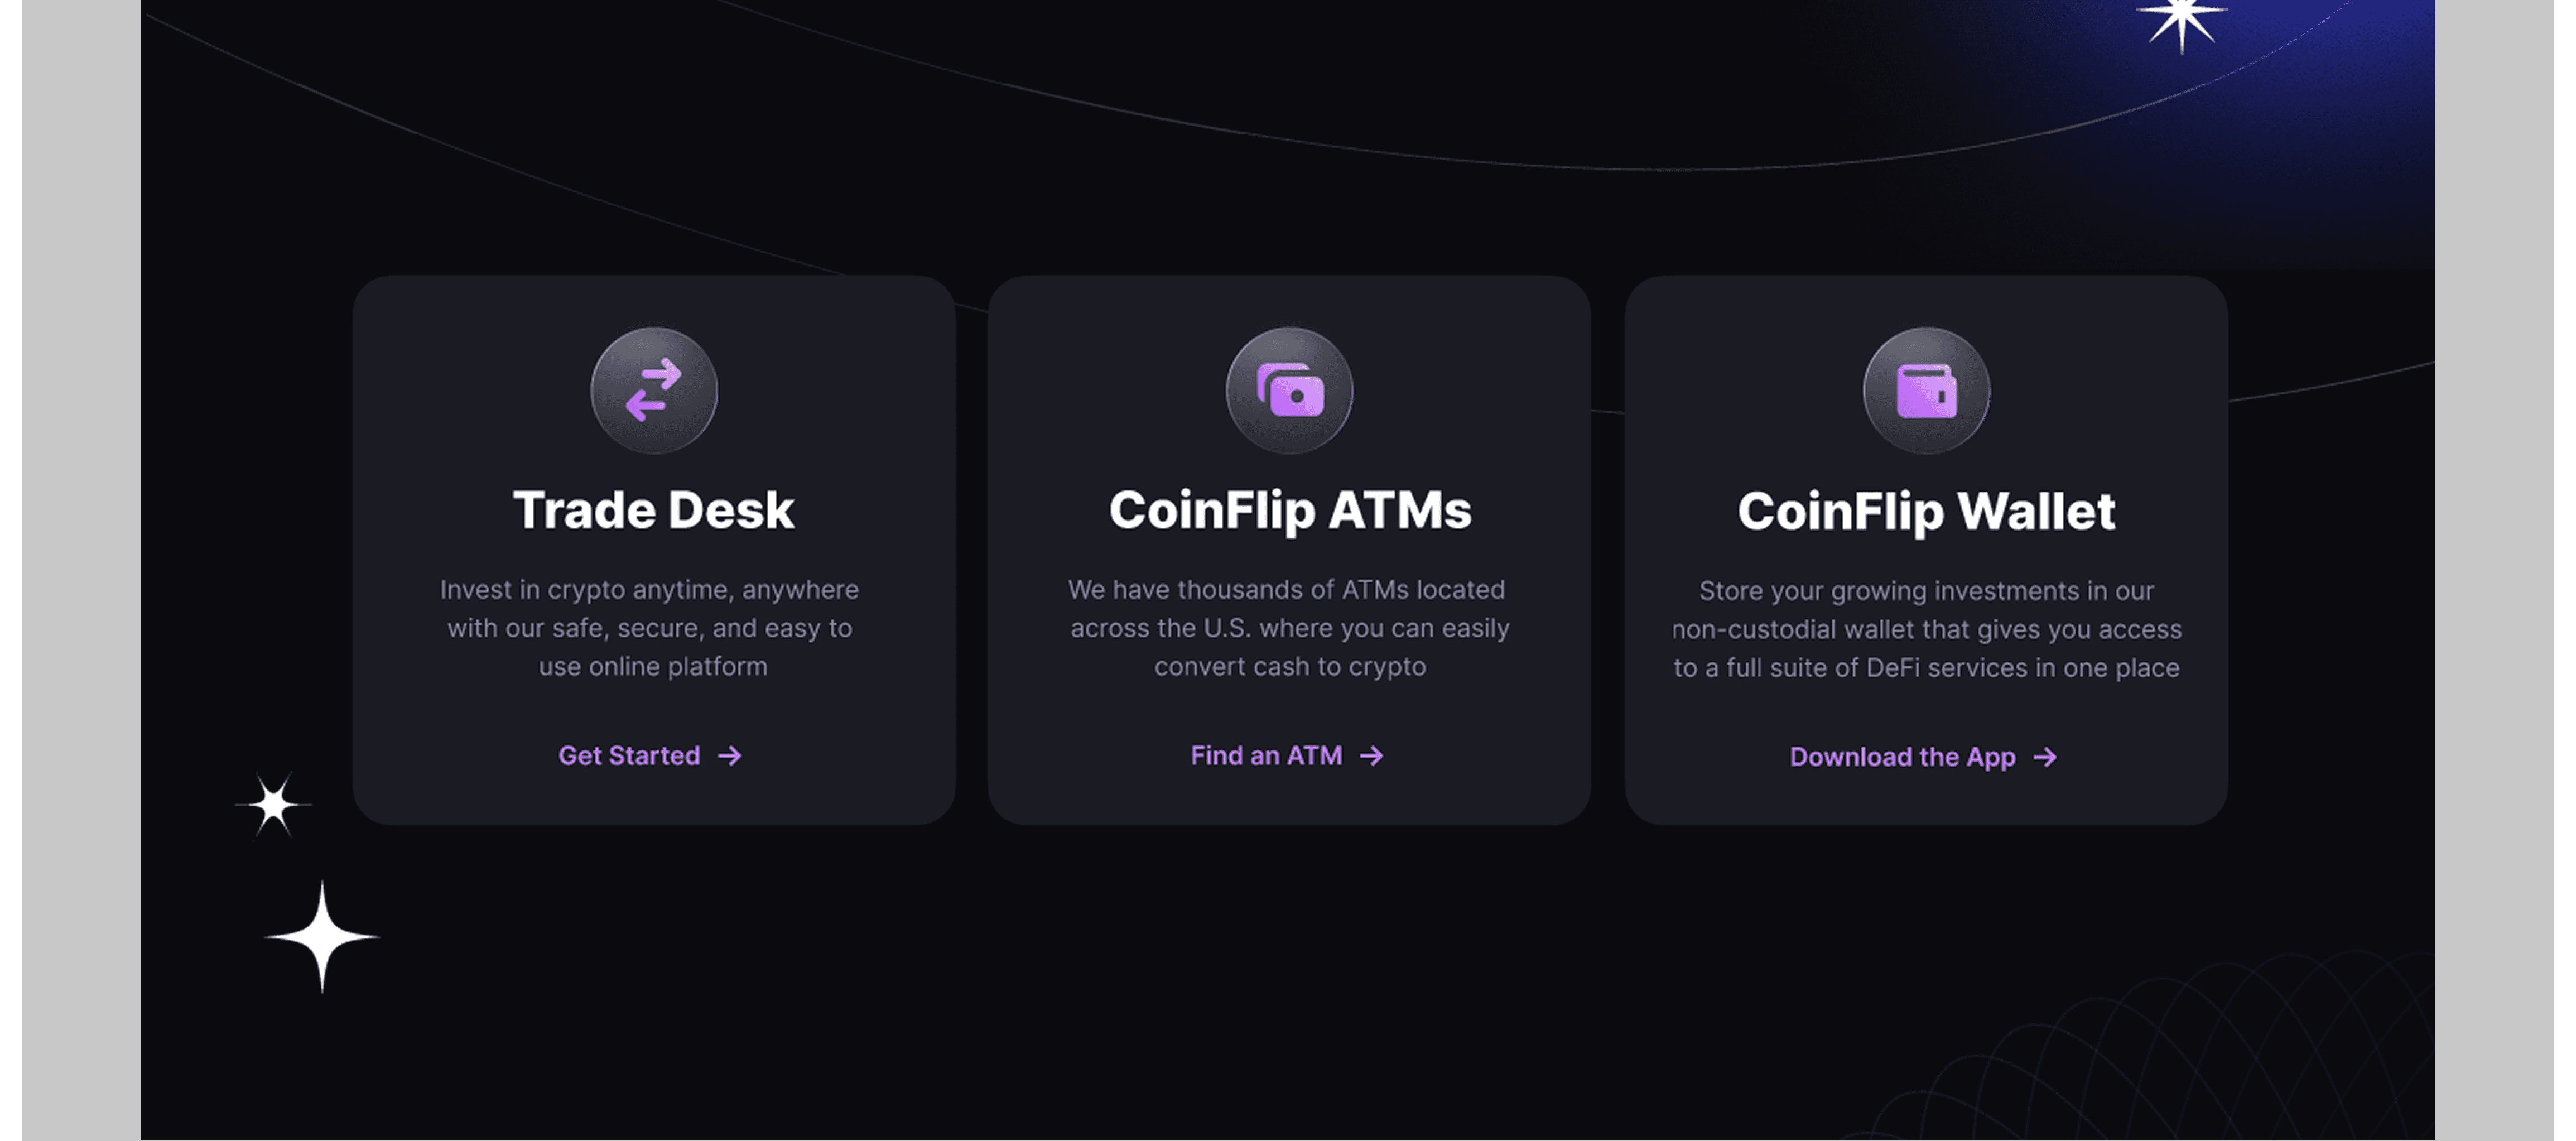
Task: Click the Trade Desk description text
Action: pos(650,628)
